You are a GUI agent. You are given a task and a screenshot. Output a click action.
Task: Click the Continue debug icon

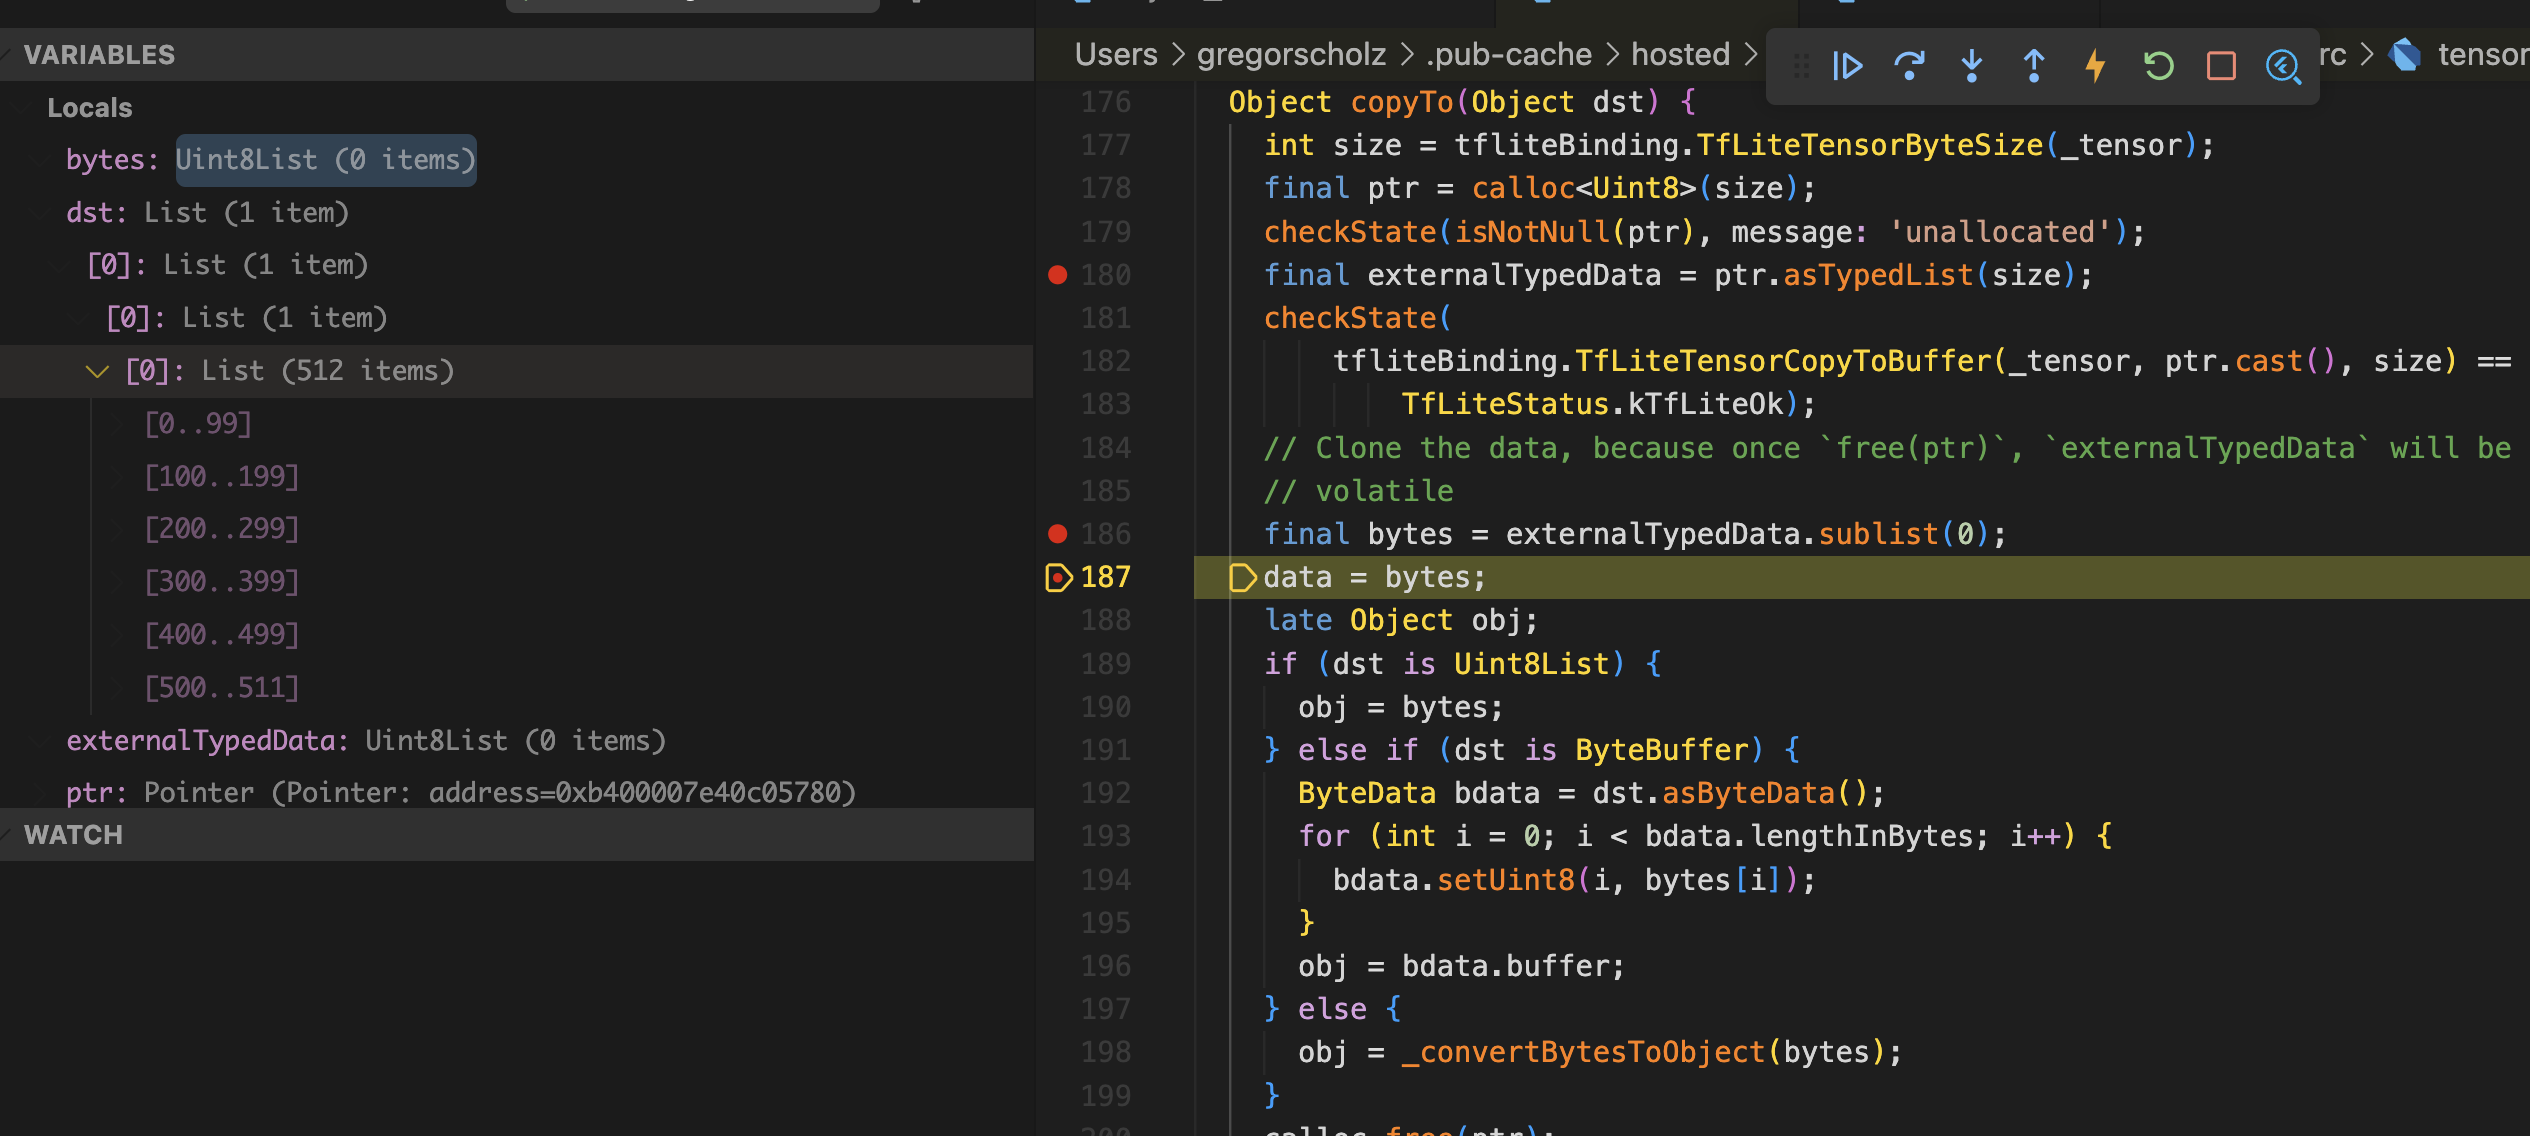(x=1847, y=66)
